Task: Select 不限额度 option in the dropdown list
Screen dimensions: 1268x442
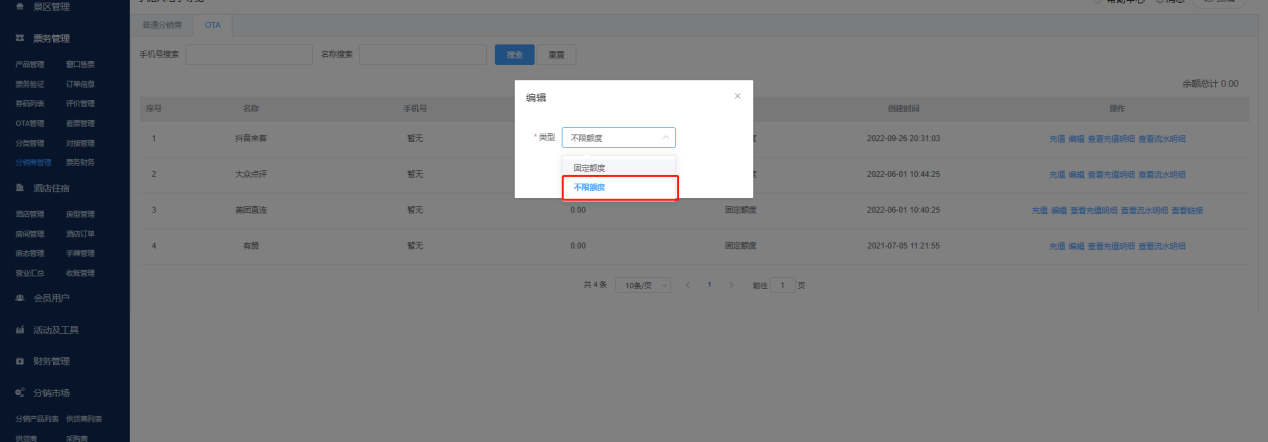Action: 589,187
